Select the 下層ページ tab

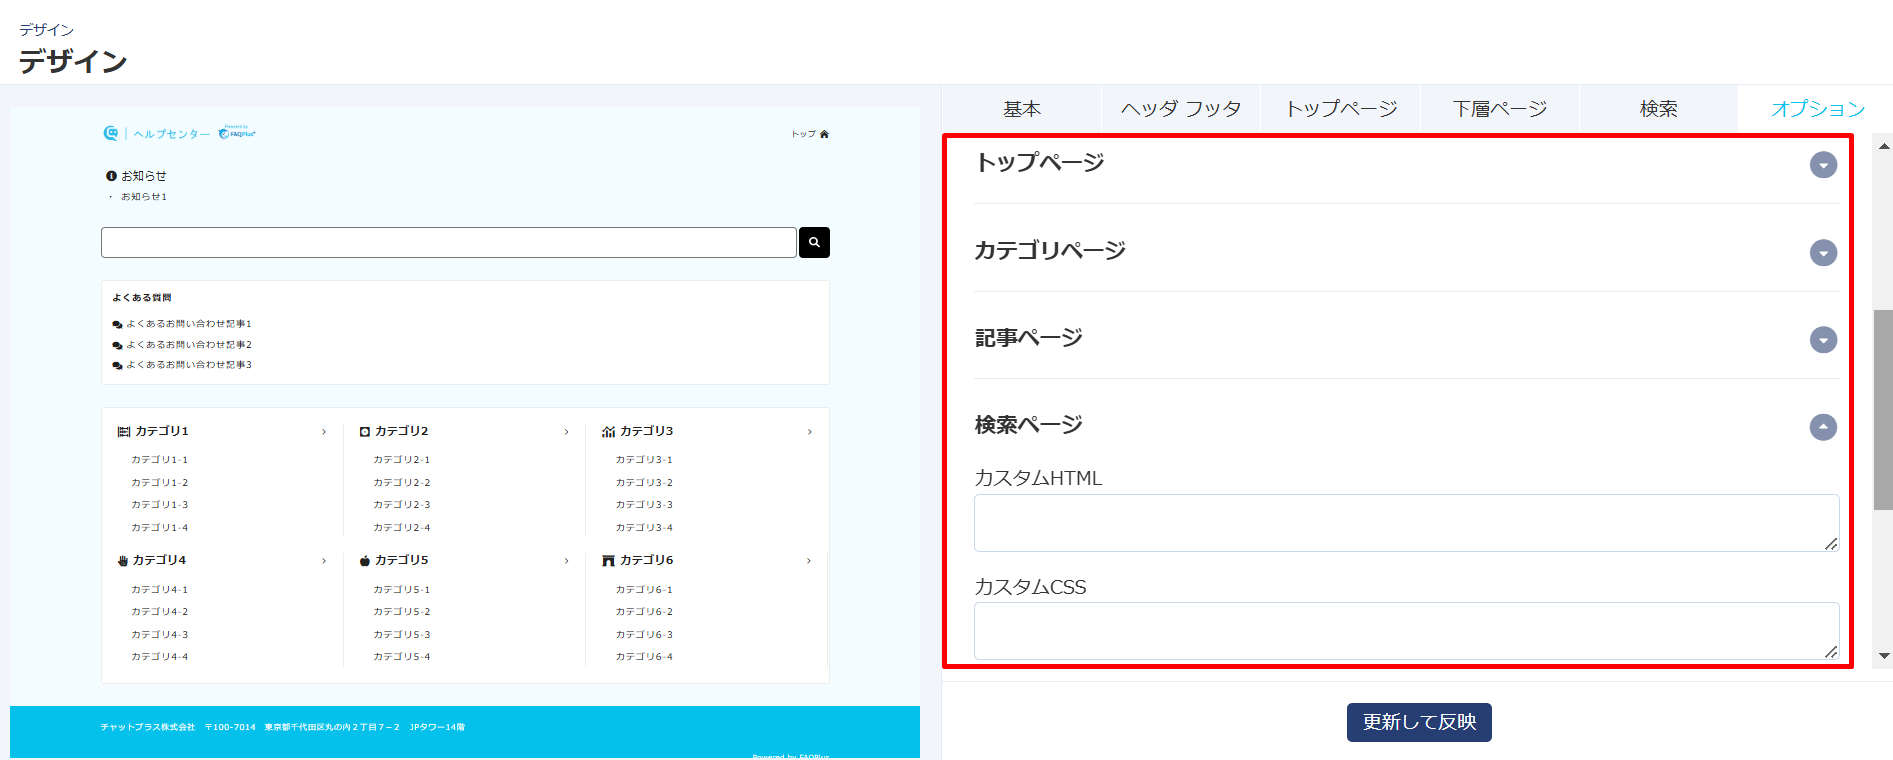click(1499, 109)
